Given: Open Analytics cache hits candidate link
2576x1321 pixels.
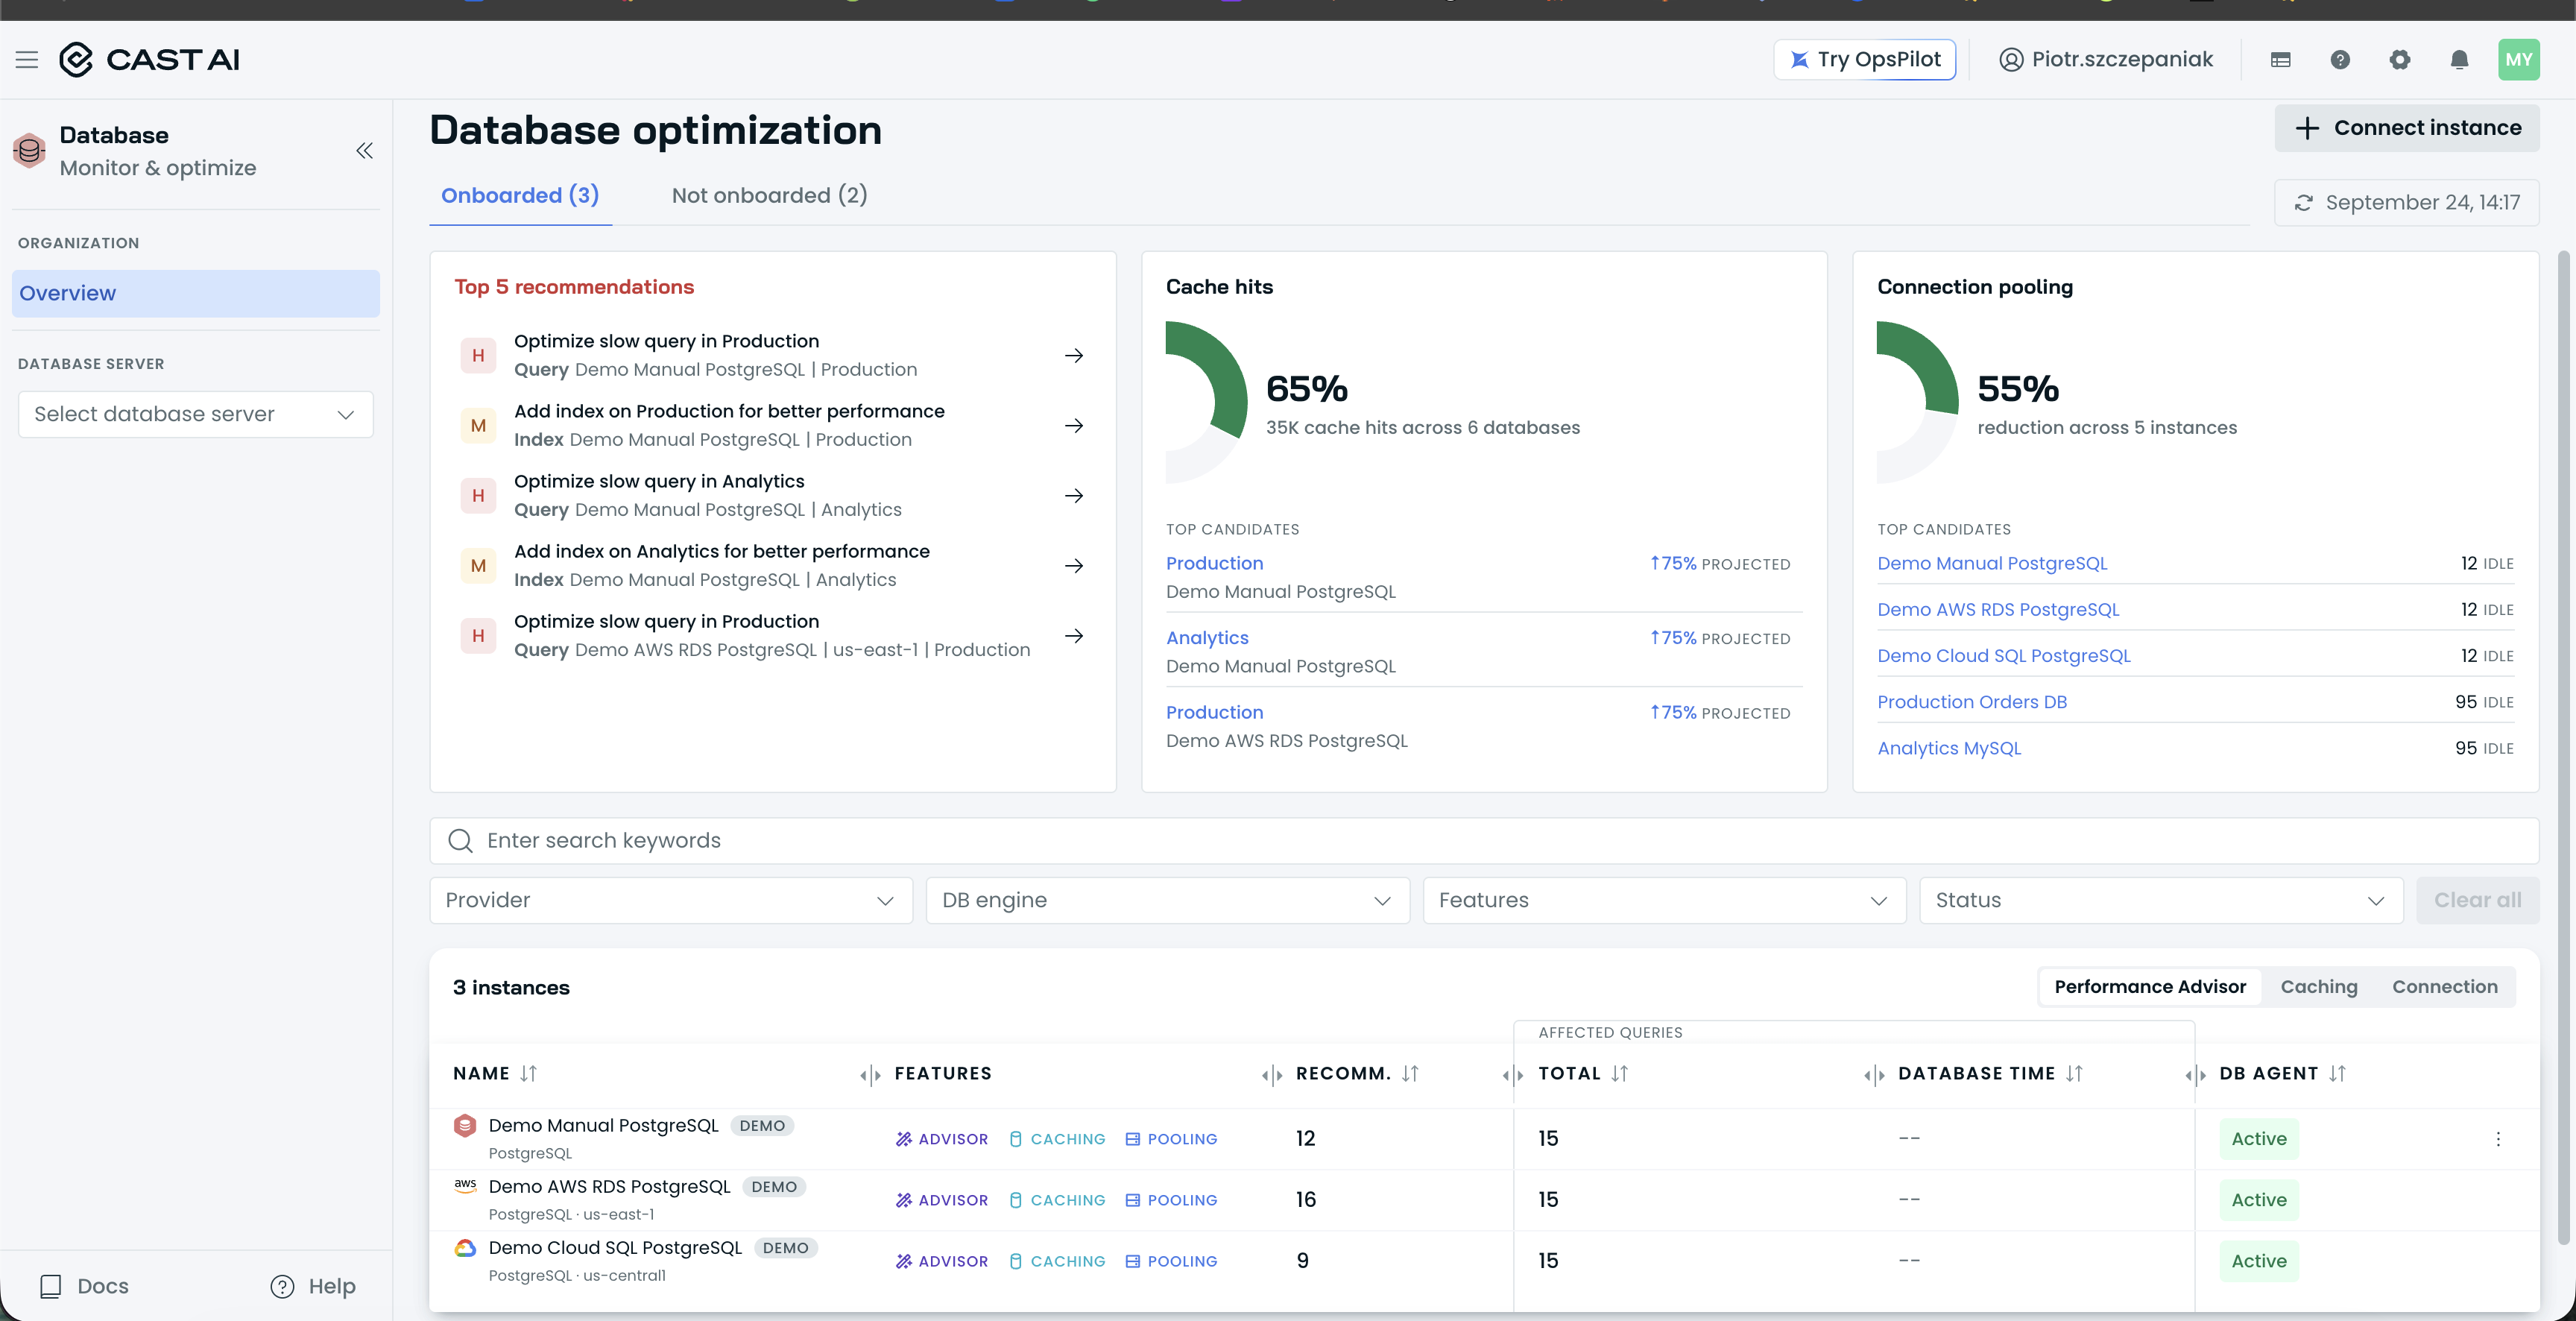Looking at the screenshot, I should coord(1207,638).
